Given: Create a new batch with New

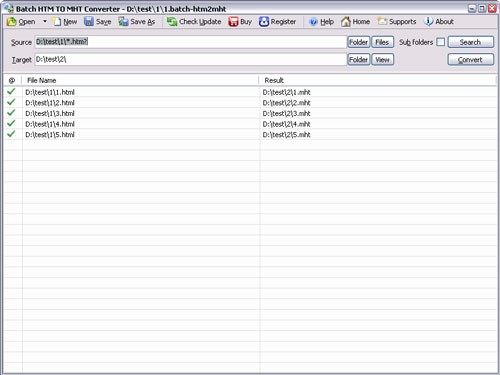Looking at the screenshot, I should [65, 22].
